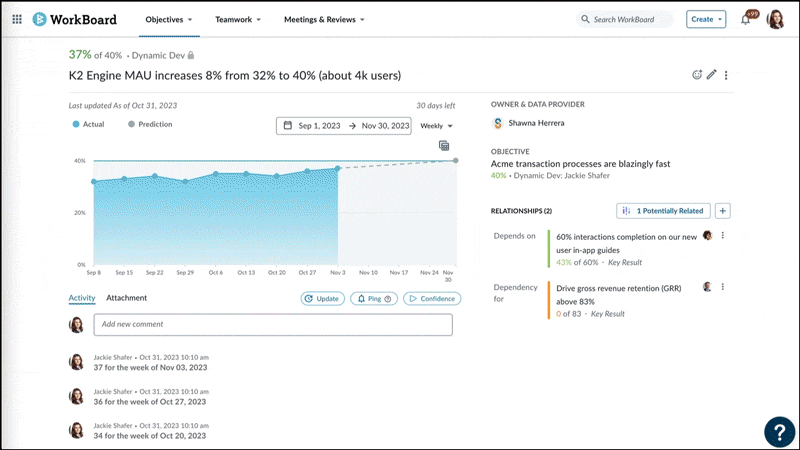Open the user profile avatar menu
Image resolution: width=800 pixels, height=450 pixels.
click(x=776, y=19)
